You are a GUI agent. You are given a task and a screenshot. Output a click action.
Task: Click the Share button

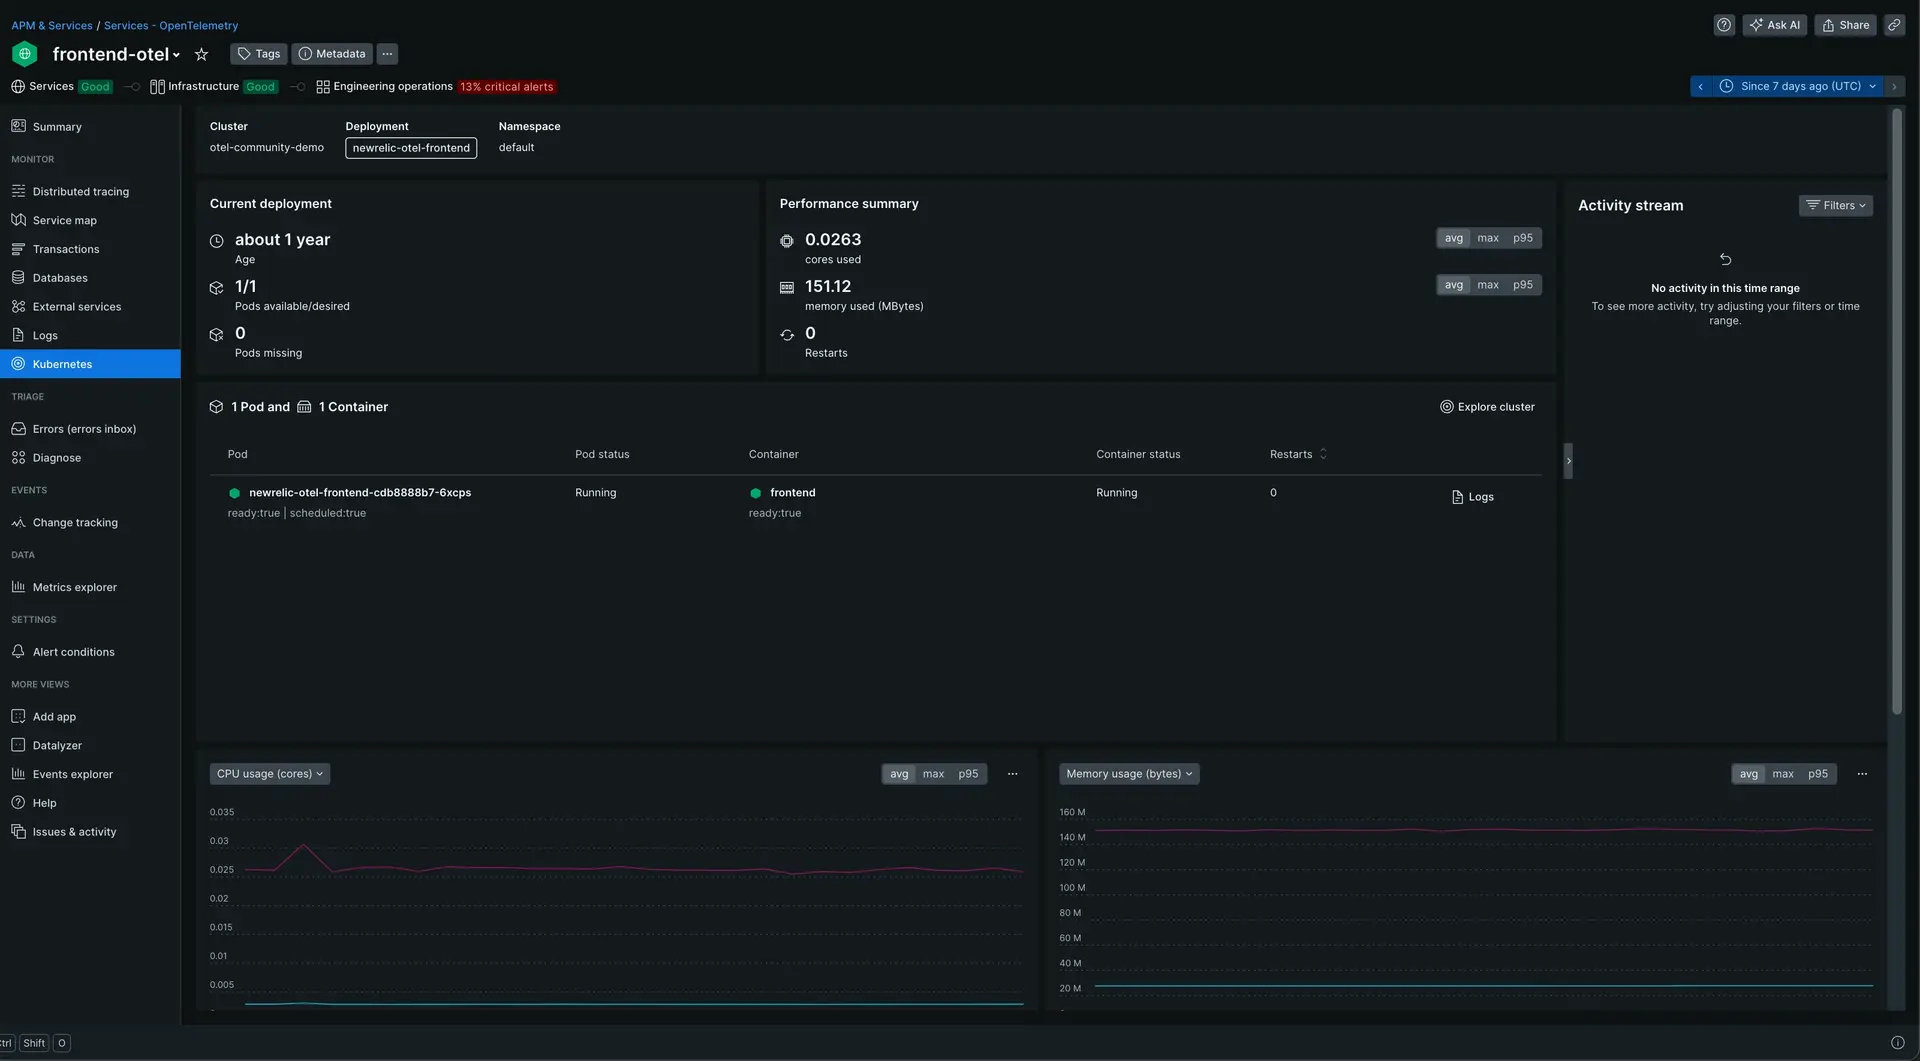point(1845,25)
